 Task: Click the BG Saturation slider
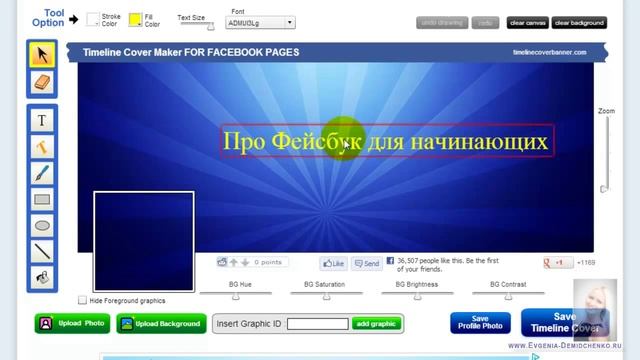pos(327,294)
